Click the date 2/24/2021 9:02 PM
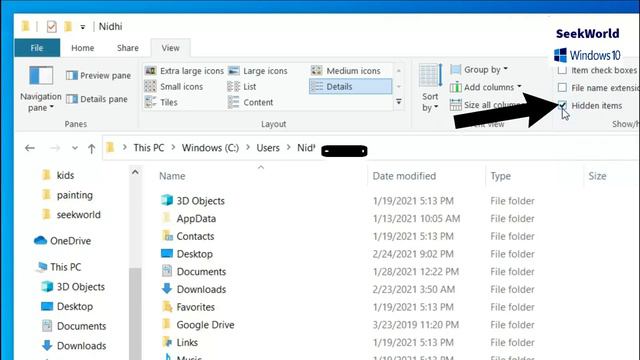Image resolution: width=640 pixels, height=360 pixels. click(x=413, y=254)
